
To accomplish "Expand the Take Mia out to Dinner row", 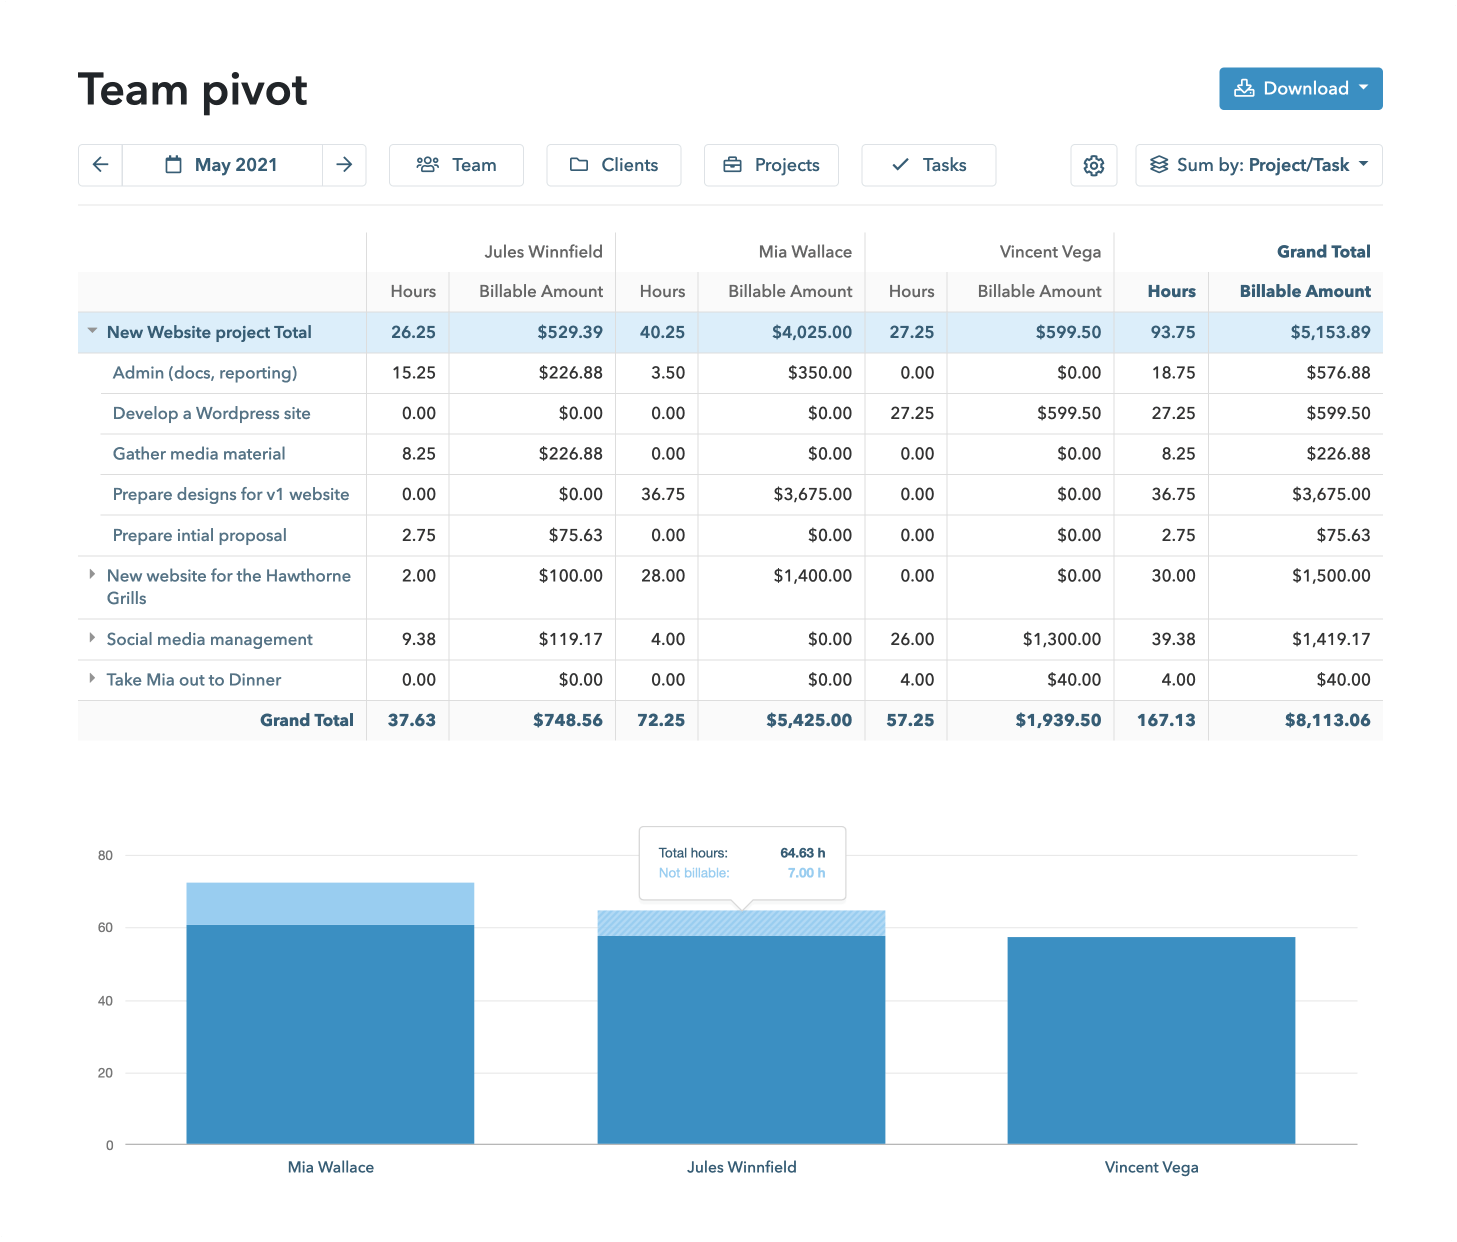I will pos(92,679).
